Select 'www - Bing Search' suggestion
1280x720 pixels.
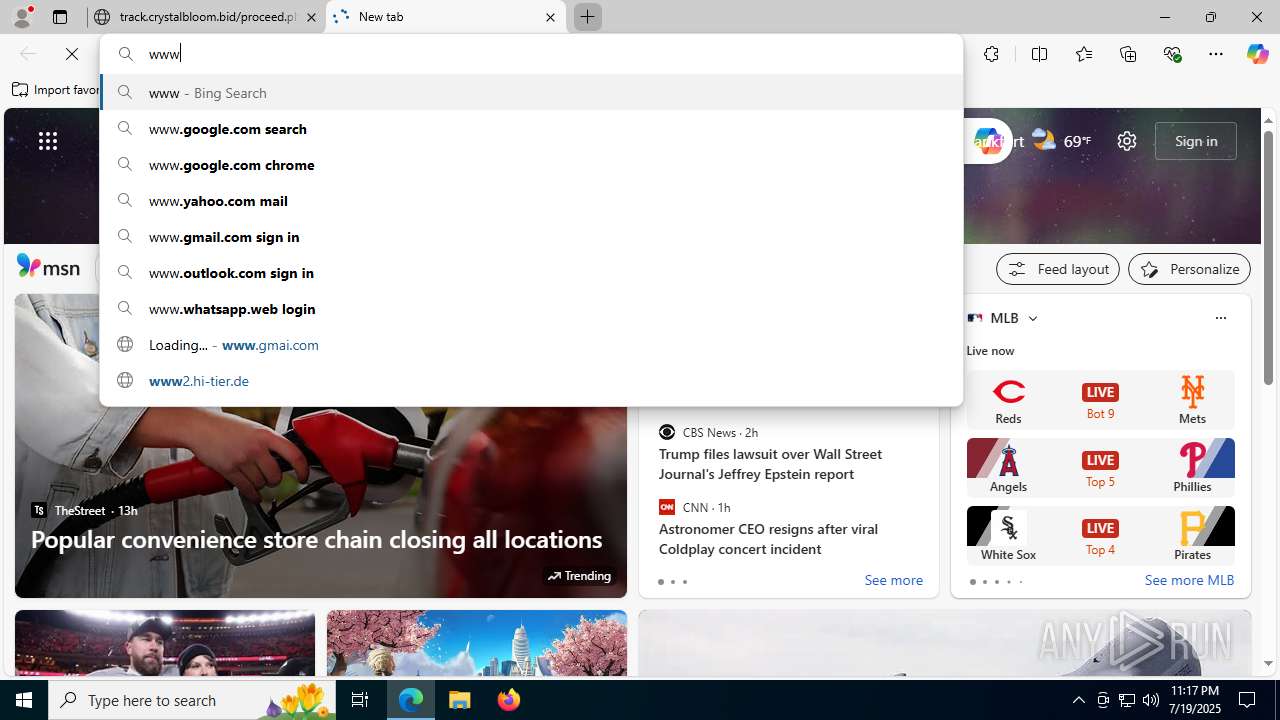(x=531, y=92)
